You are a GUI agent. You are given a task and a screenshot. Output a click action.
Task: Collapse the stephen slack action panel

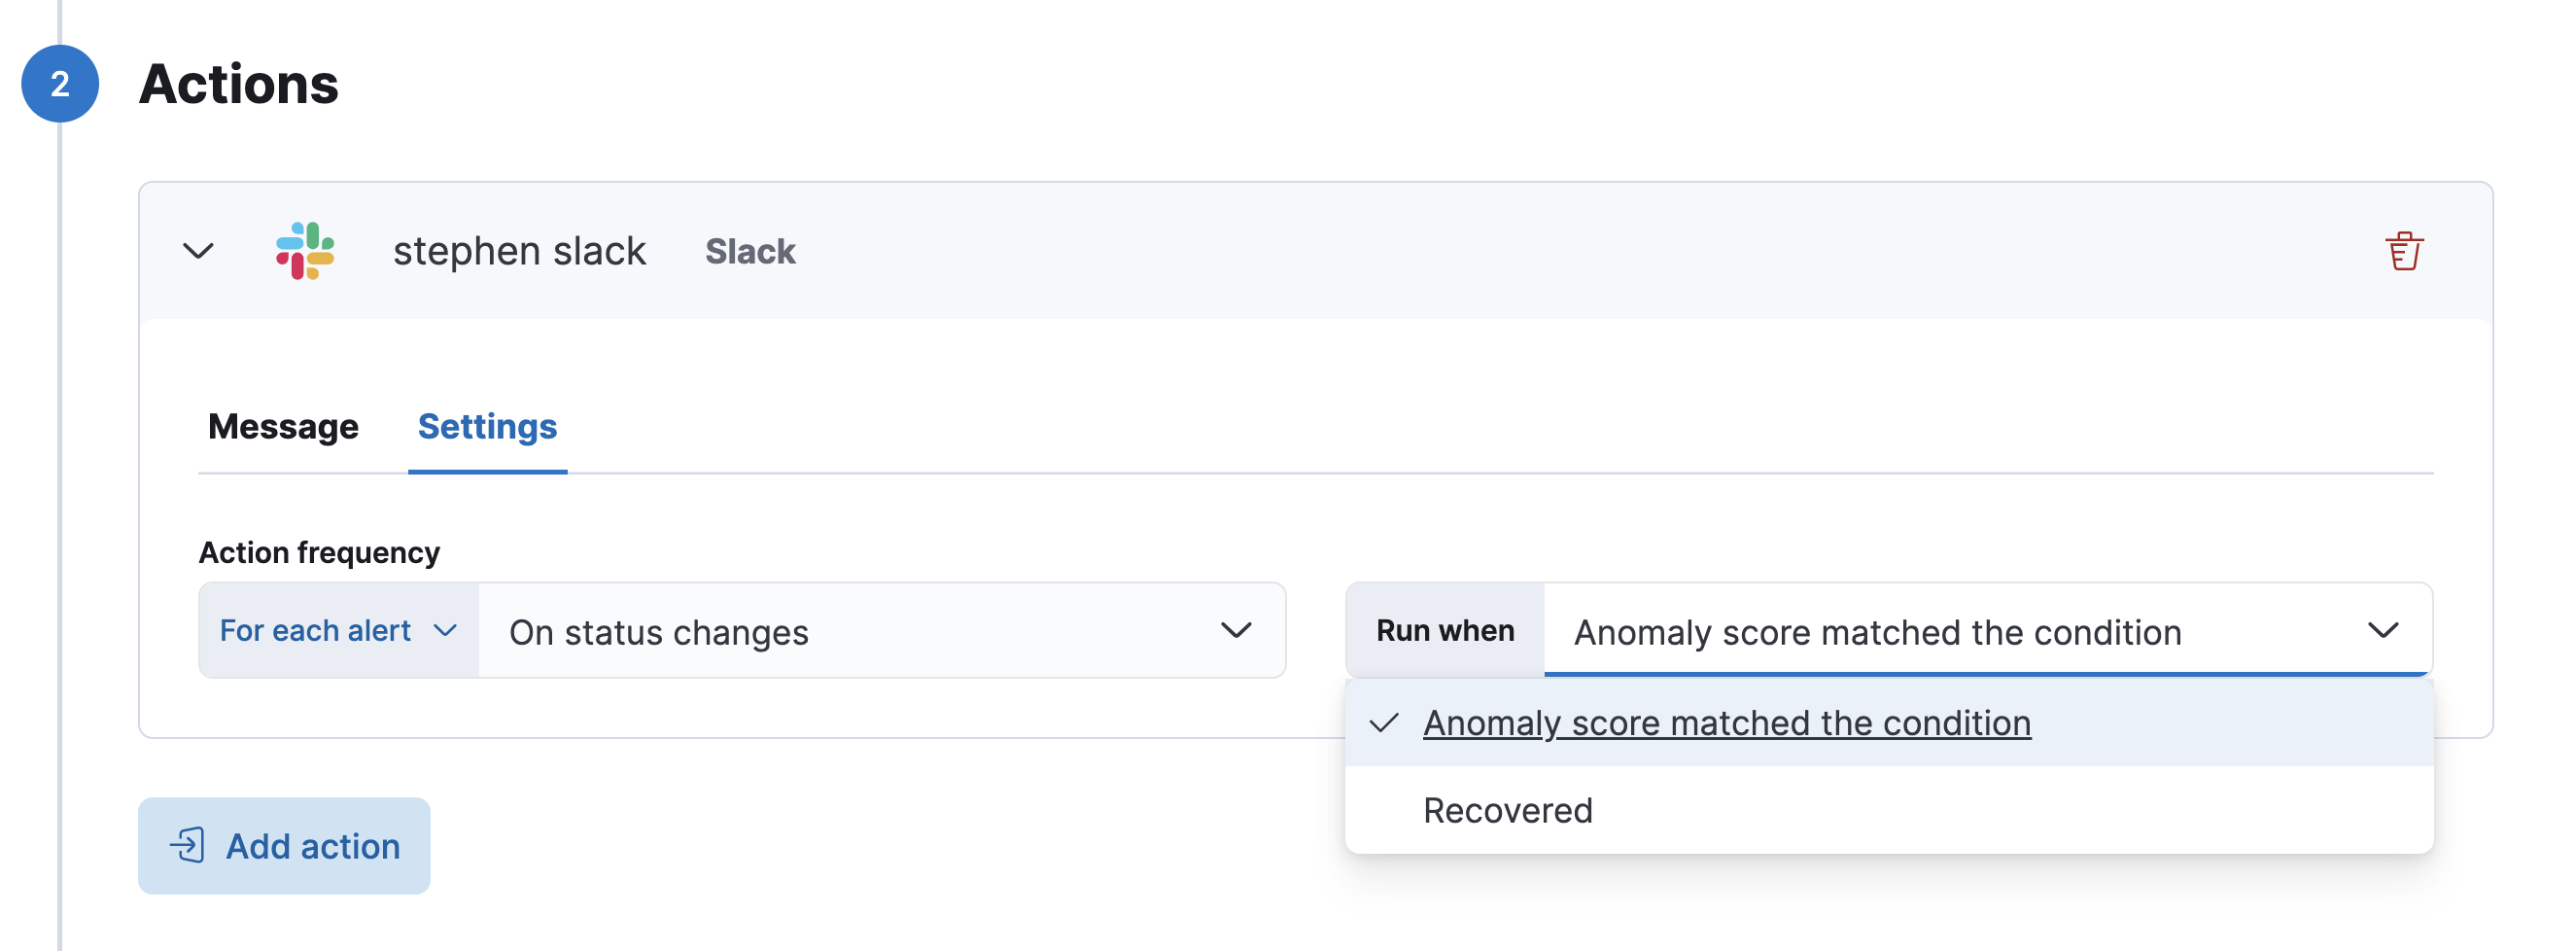(x=199, y=251)
